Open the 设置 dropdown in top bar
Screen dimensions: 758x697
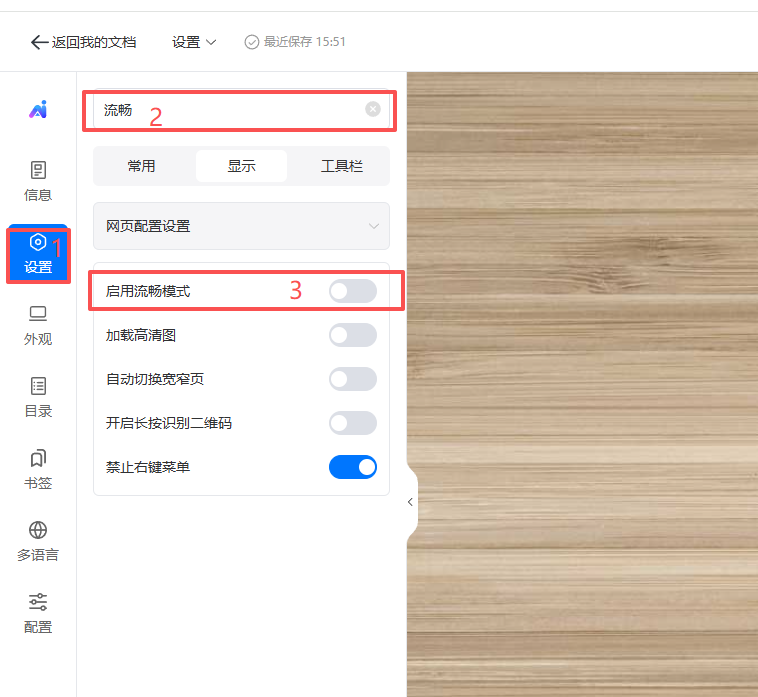(194, 42)
